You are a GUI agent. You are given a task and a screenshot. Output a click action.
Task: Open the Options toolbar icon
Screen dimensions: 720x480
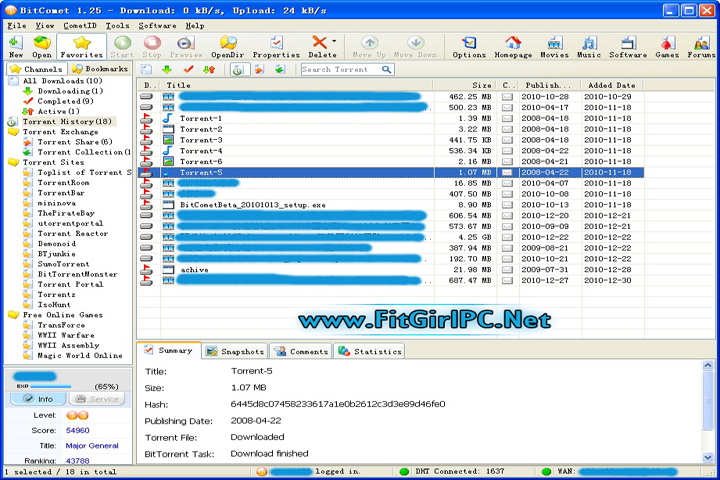click(x=469, y=46)
